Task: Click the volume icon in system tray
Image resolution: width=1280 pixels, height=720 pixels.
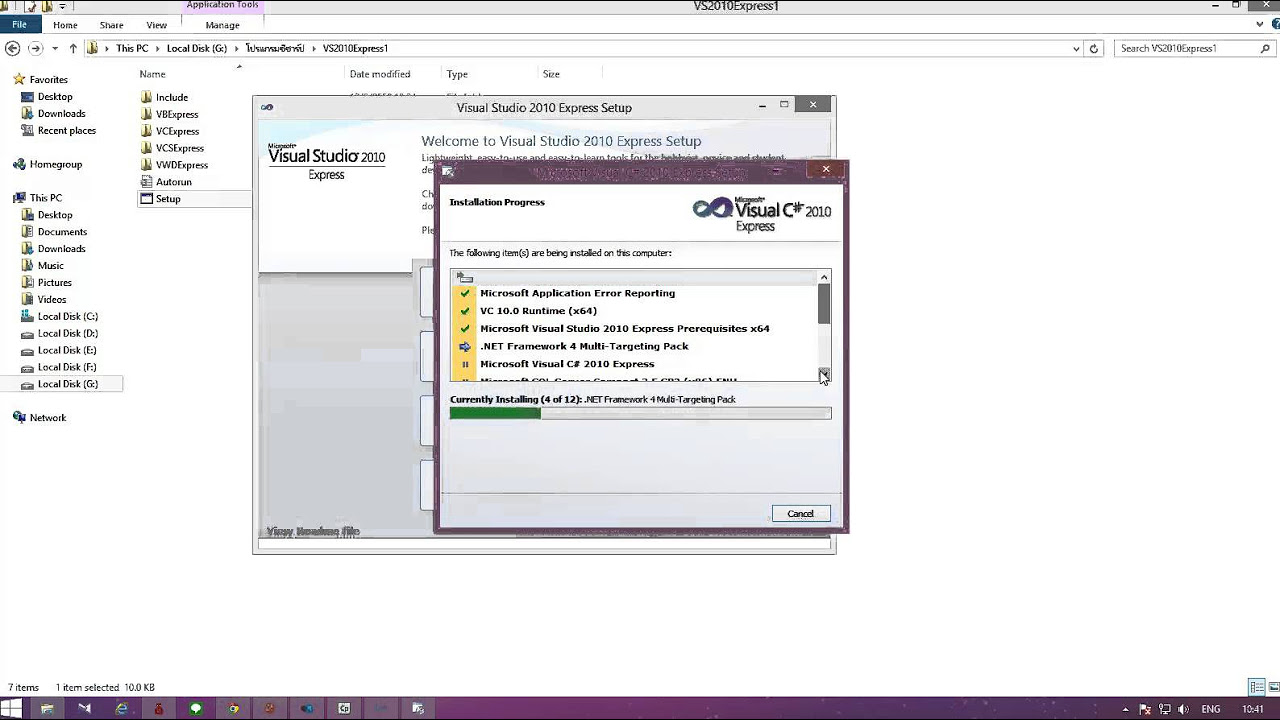Action: [x=1181, y=709]
